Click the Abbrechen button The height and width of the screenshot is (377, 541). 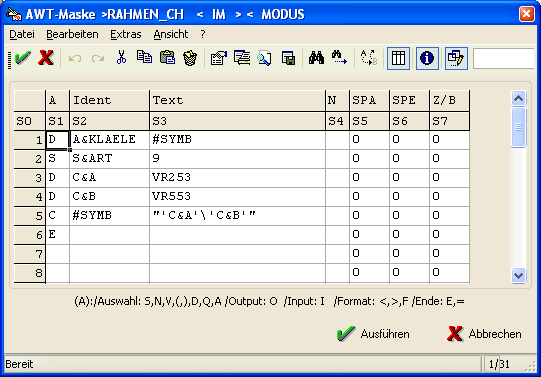point(484,334)
